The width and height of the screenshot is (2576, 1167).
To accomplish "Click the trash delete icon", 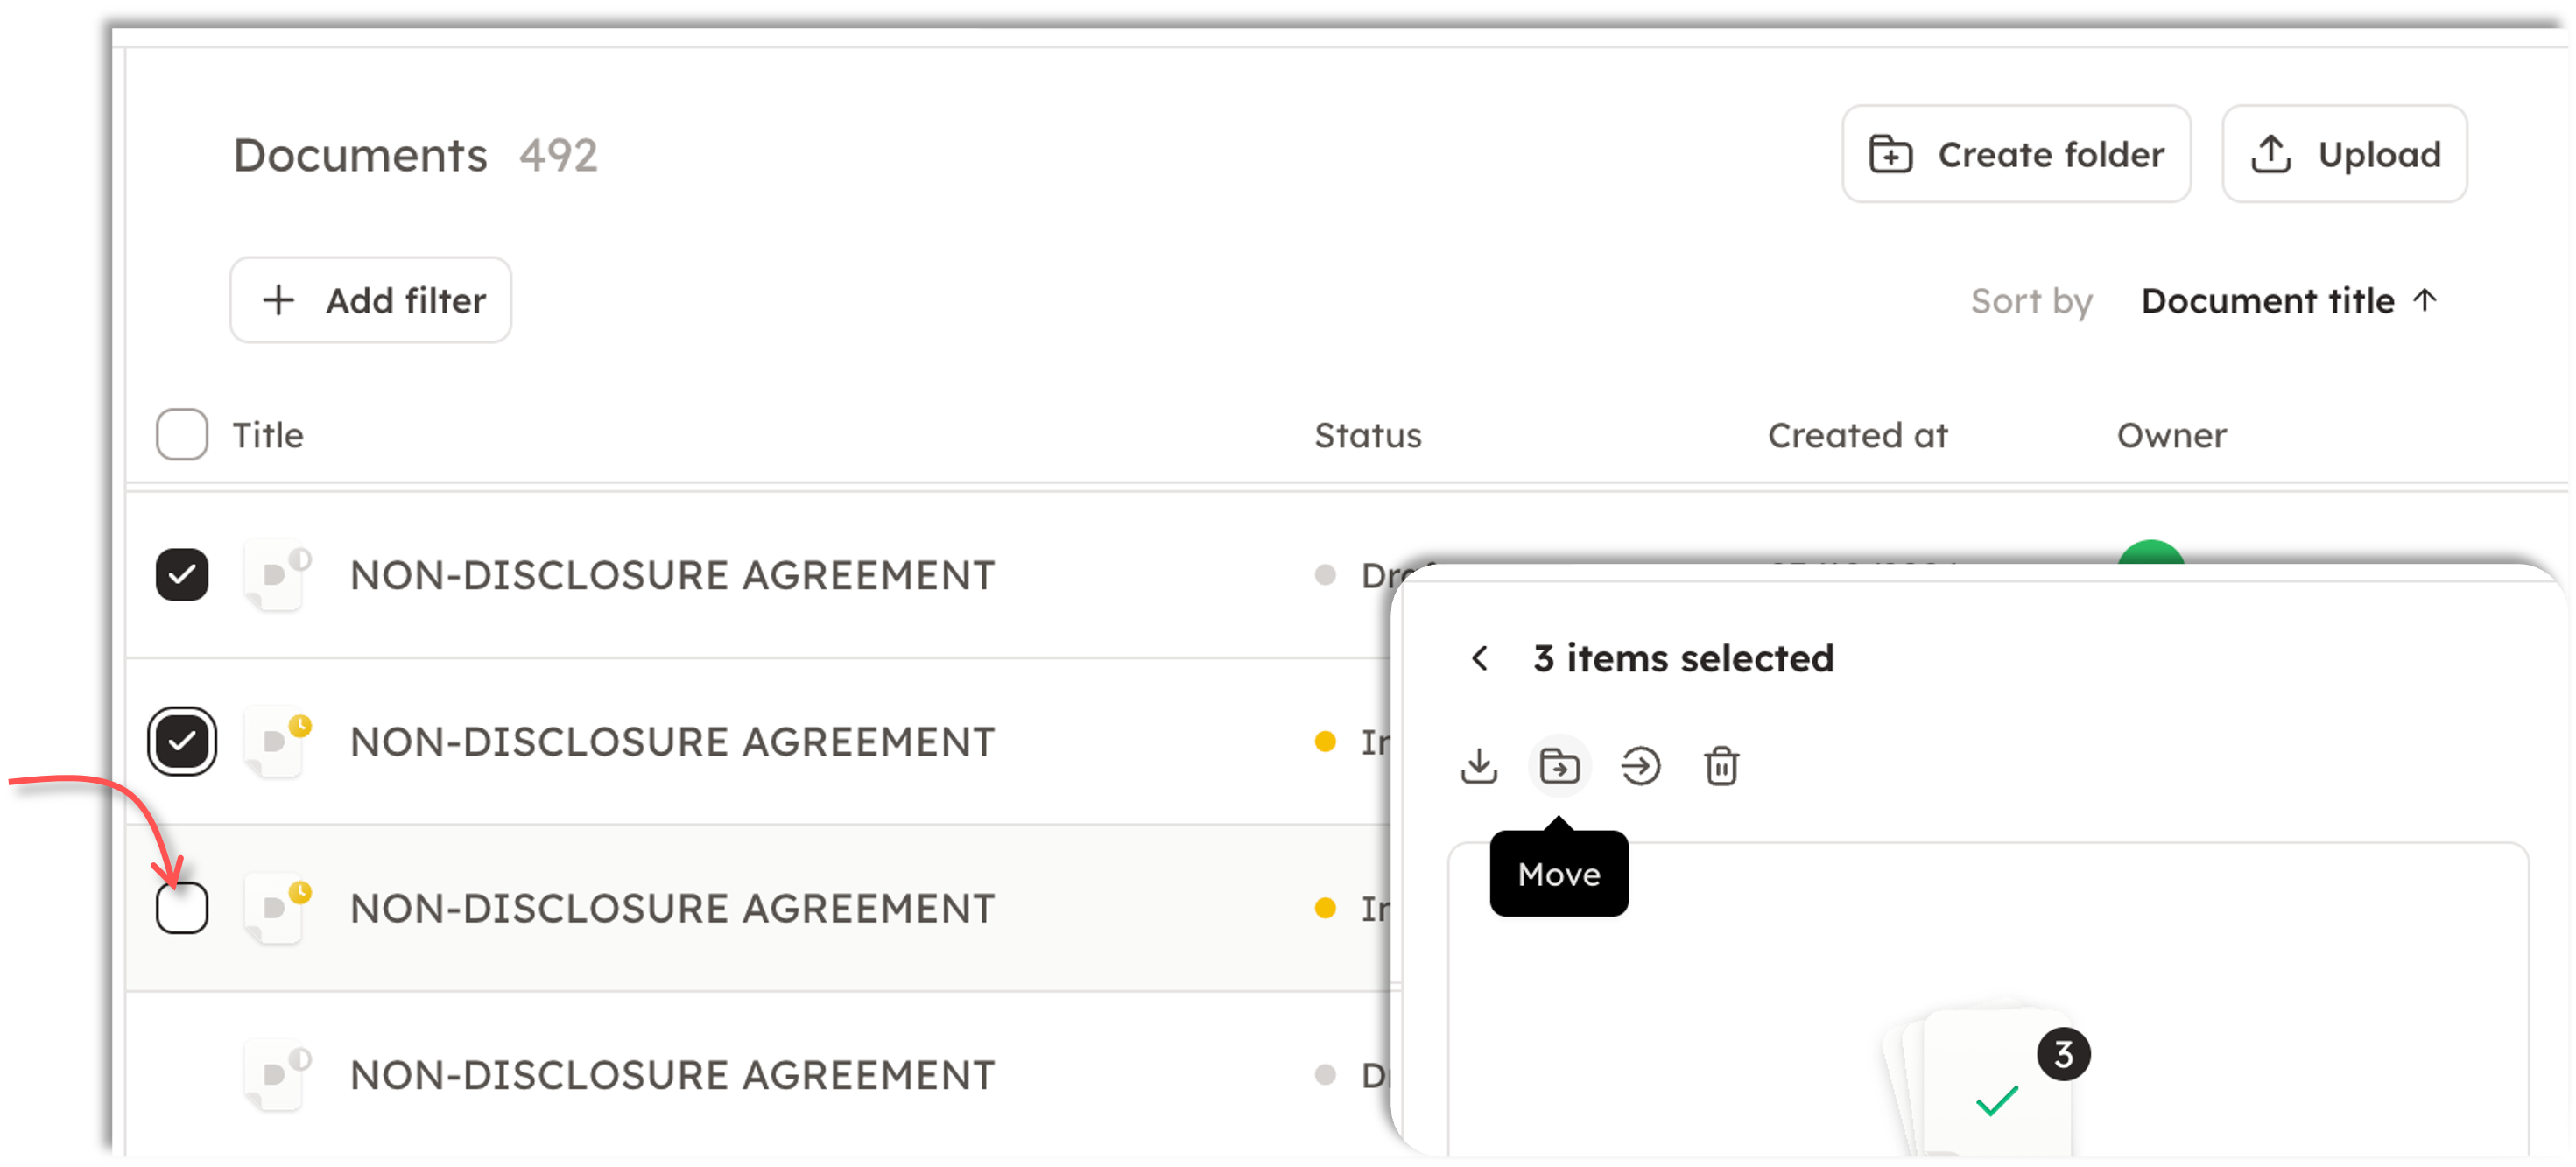I will tap(1721, 767).
